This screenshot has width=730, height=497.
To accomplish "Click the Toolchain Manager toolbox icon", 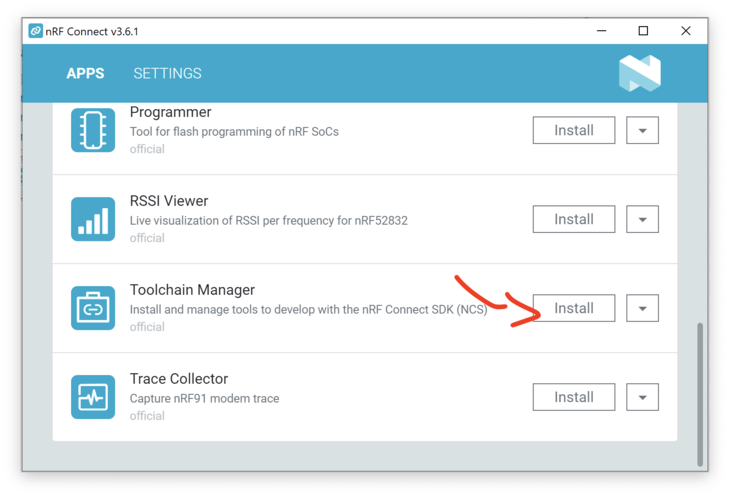I will click(x=93, y=308).
